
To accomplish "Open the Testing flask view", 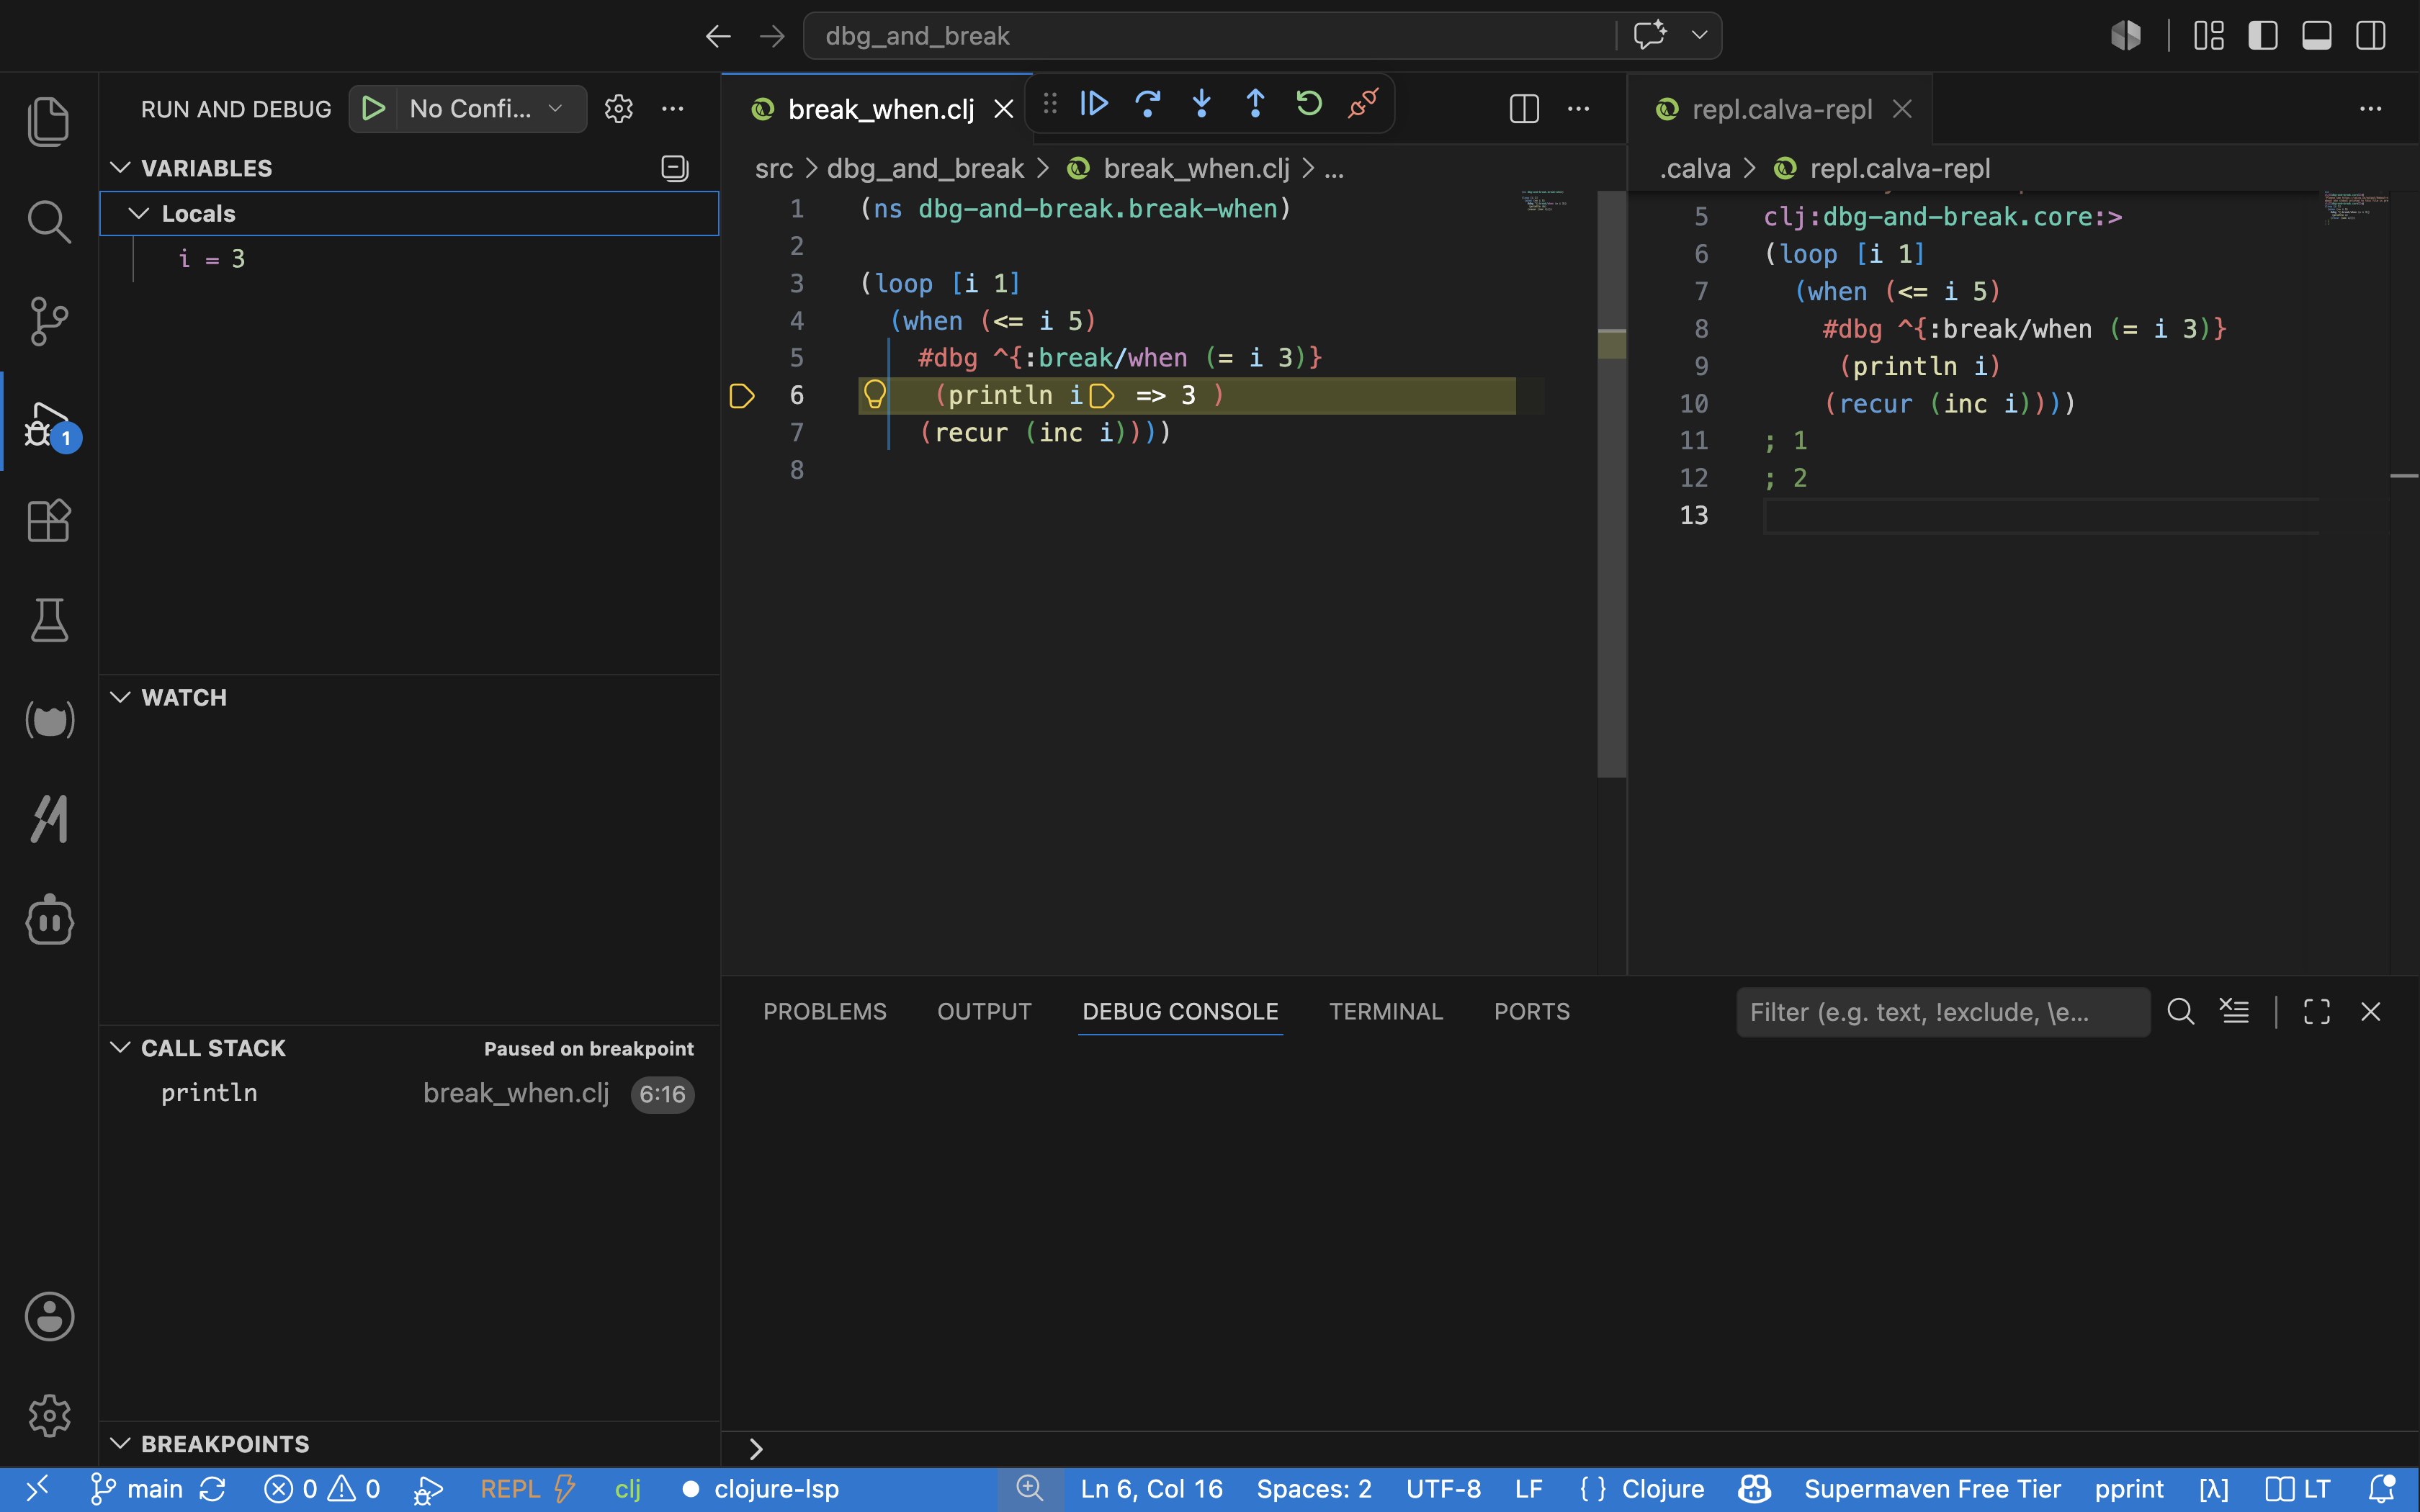I will (48, 620).
